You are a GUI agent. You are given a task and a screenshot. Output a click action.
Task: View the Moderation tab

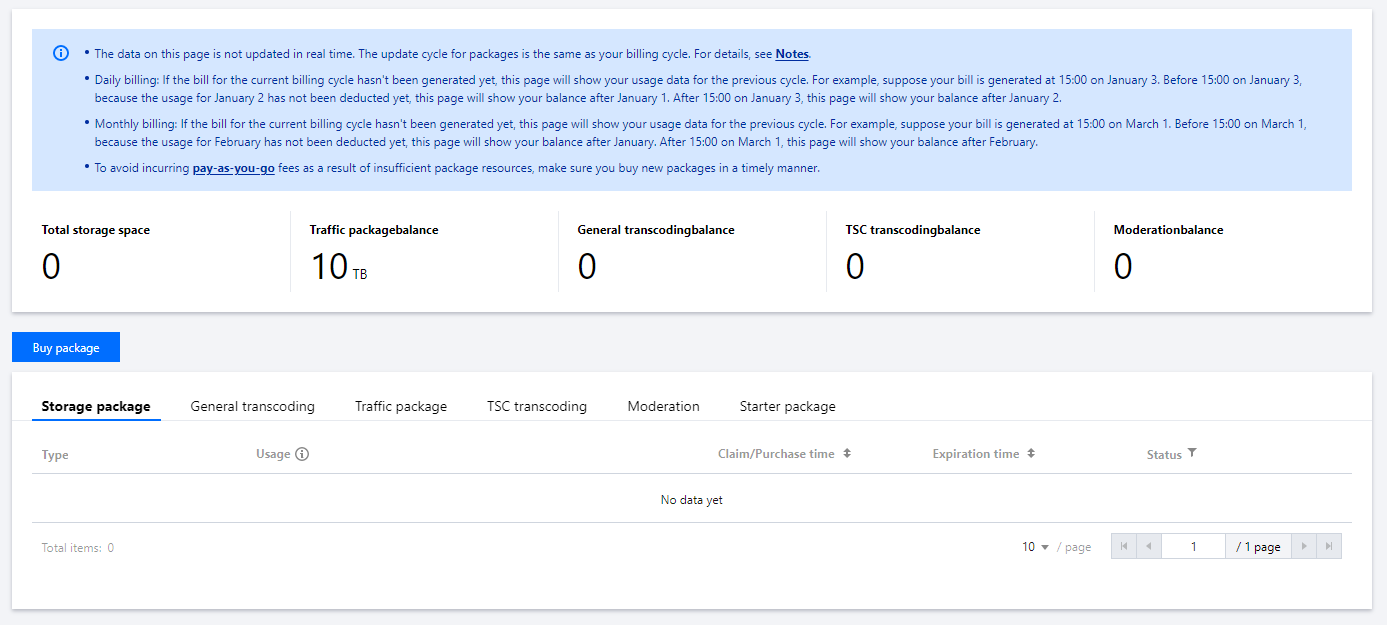point(663,406)
